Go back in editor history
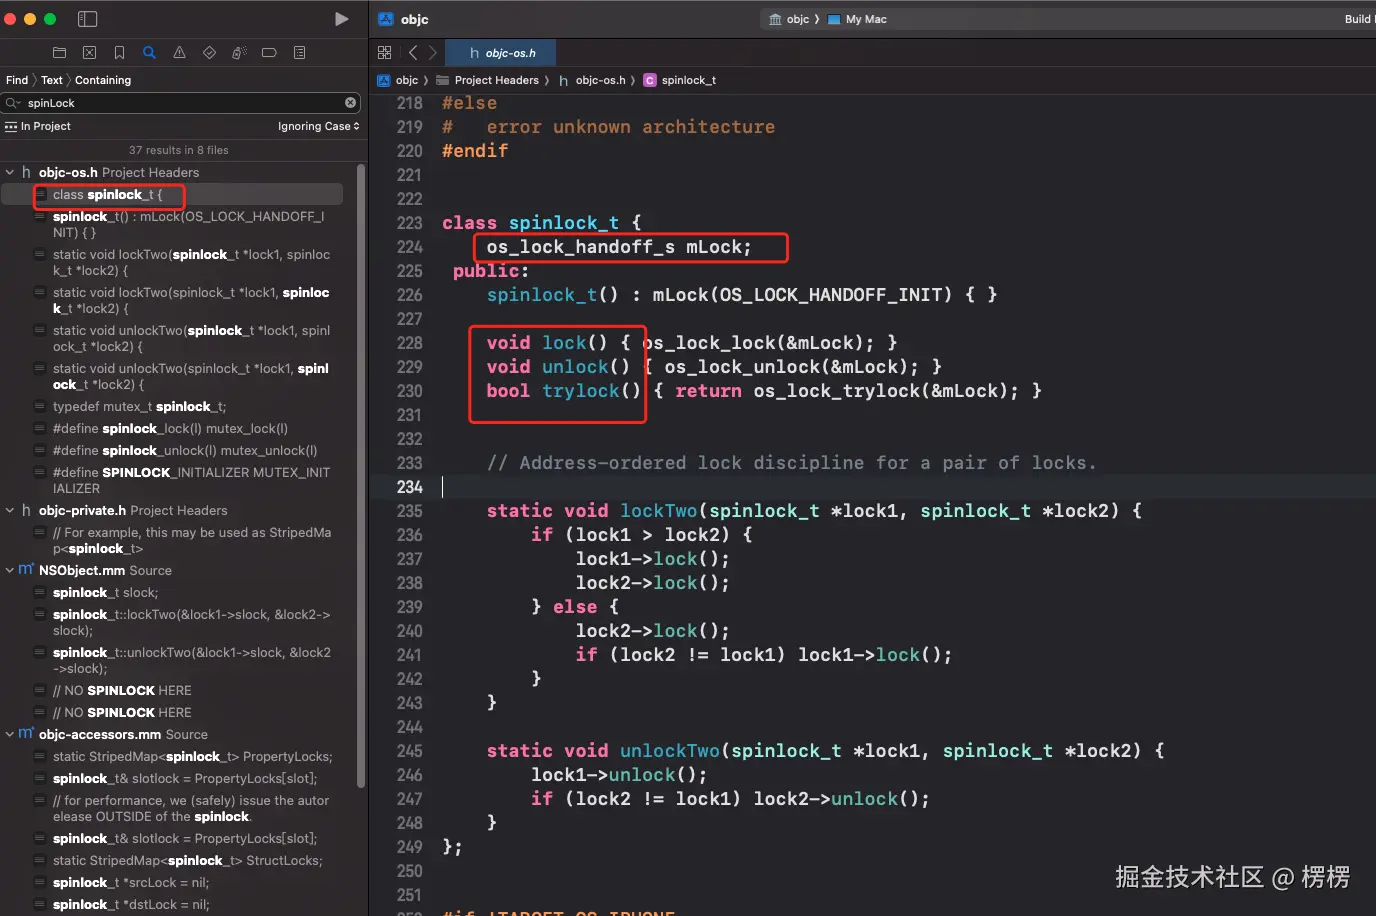The image size is (1376, 916). 413,53
